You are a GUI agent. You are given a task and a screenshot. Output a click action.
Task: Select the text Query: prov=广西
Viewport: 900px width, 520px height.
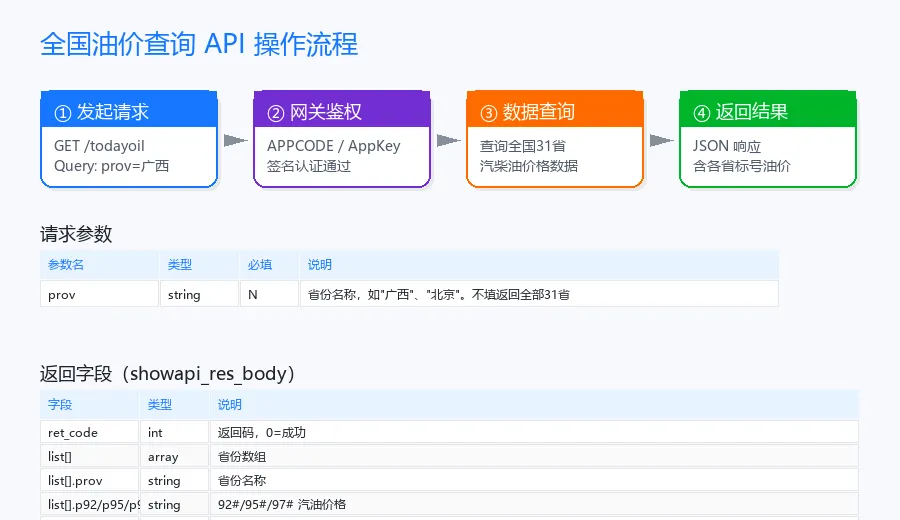pyautogui.click(x=111, y=166)
